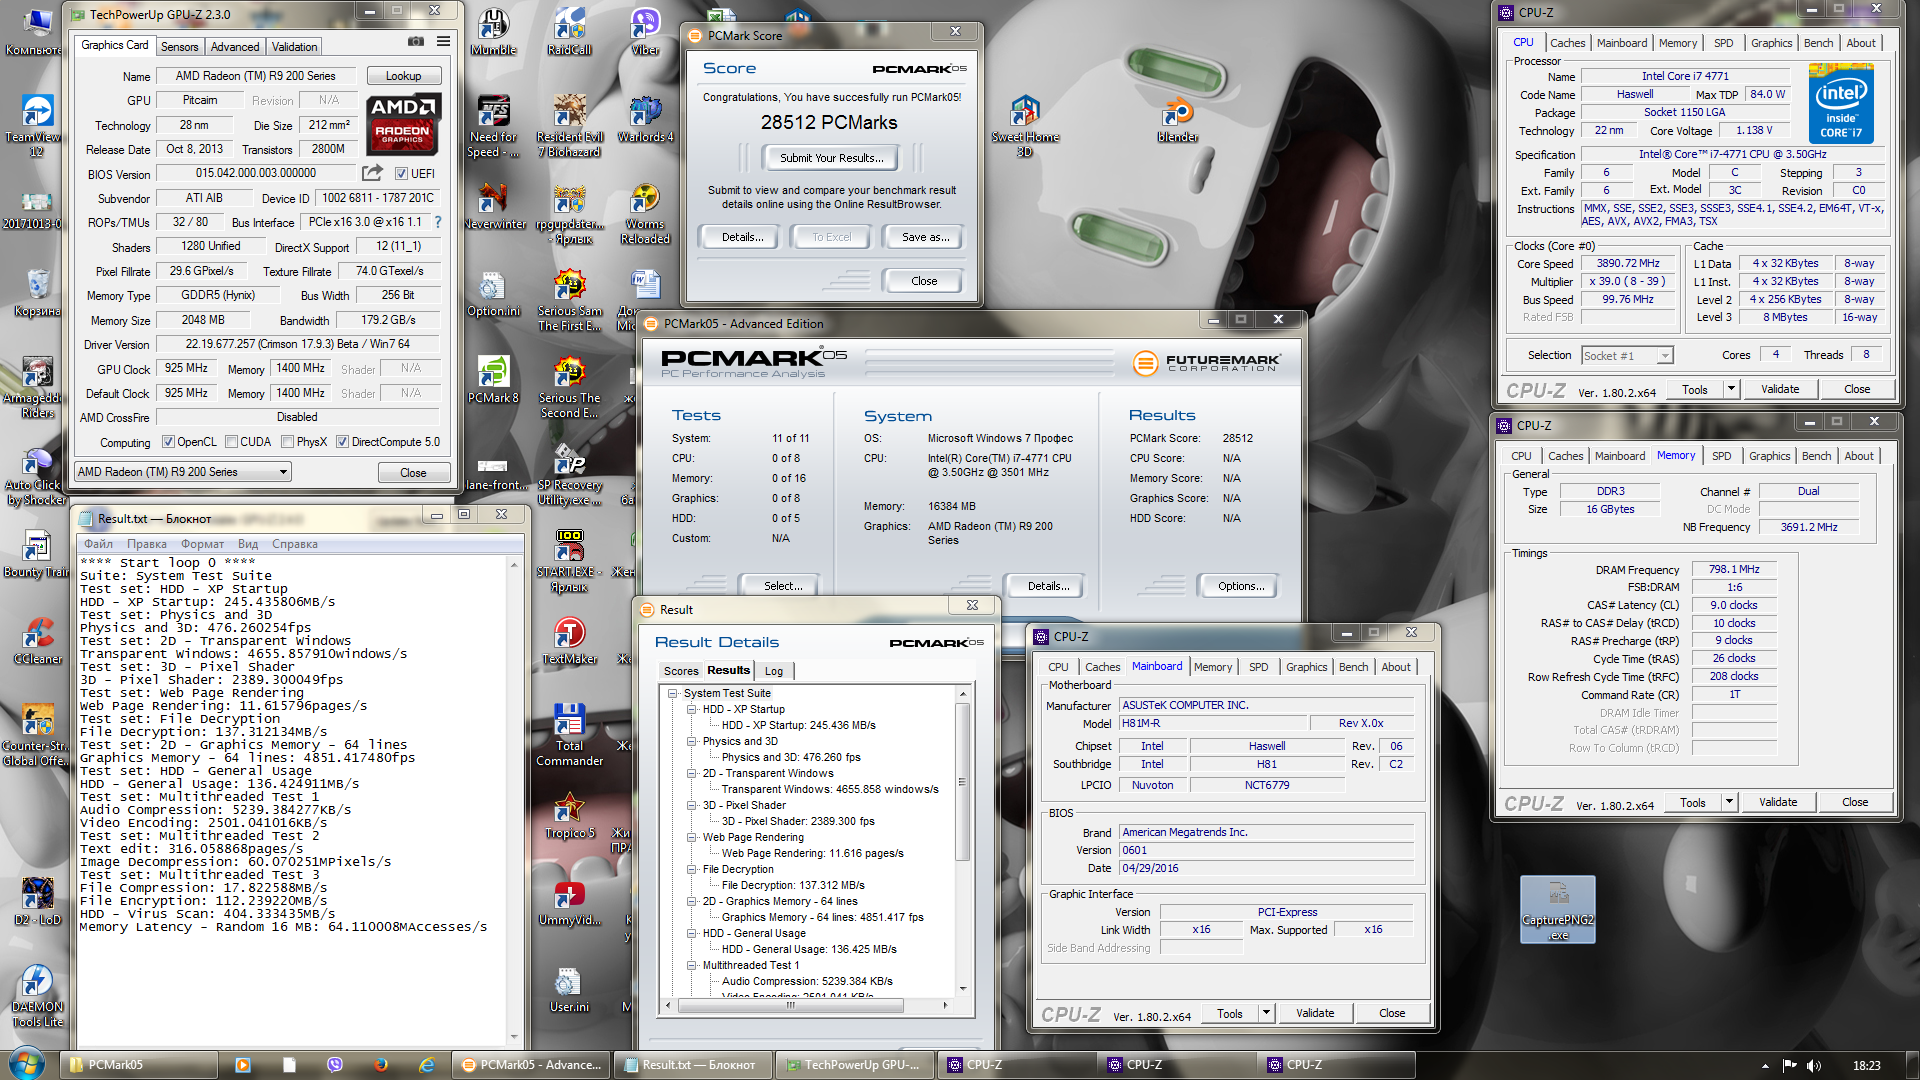Collapse the Web Page Rendering tree node
The image size is (1920, 1080).
pyautogui.click(x=692, y=837)
